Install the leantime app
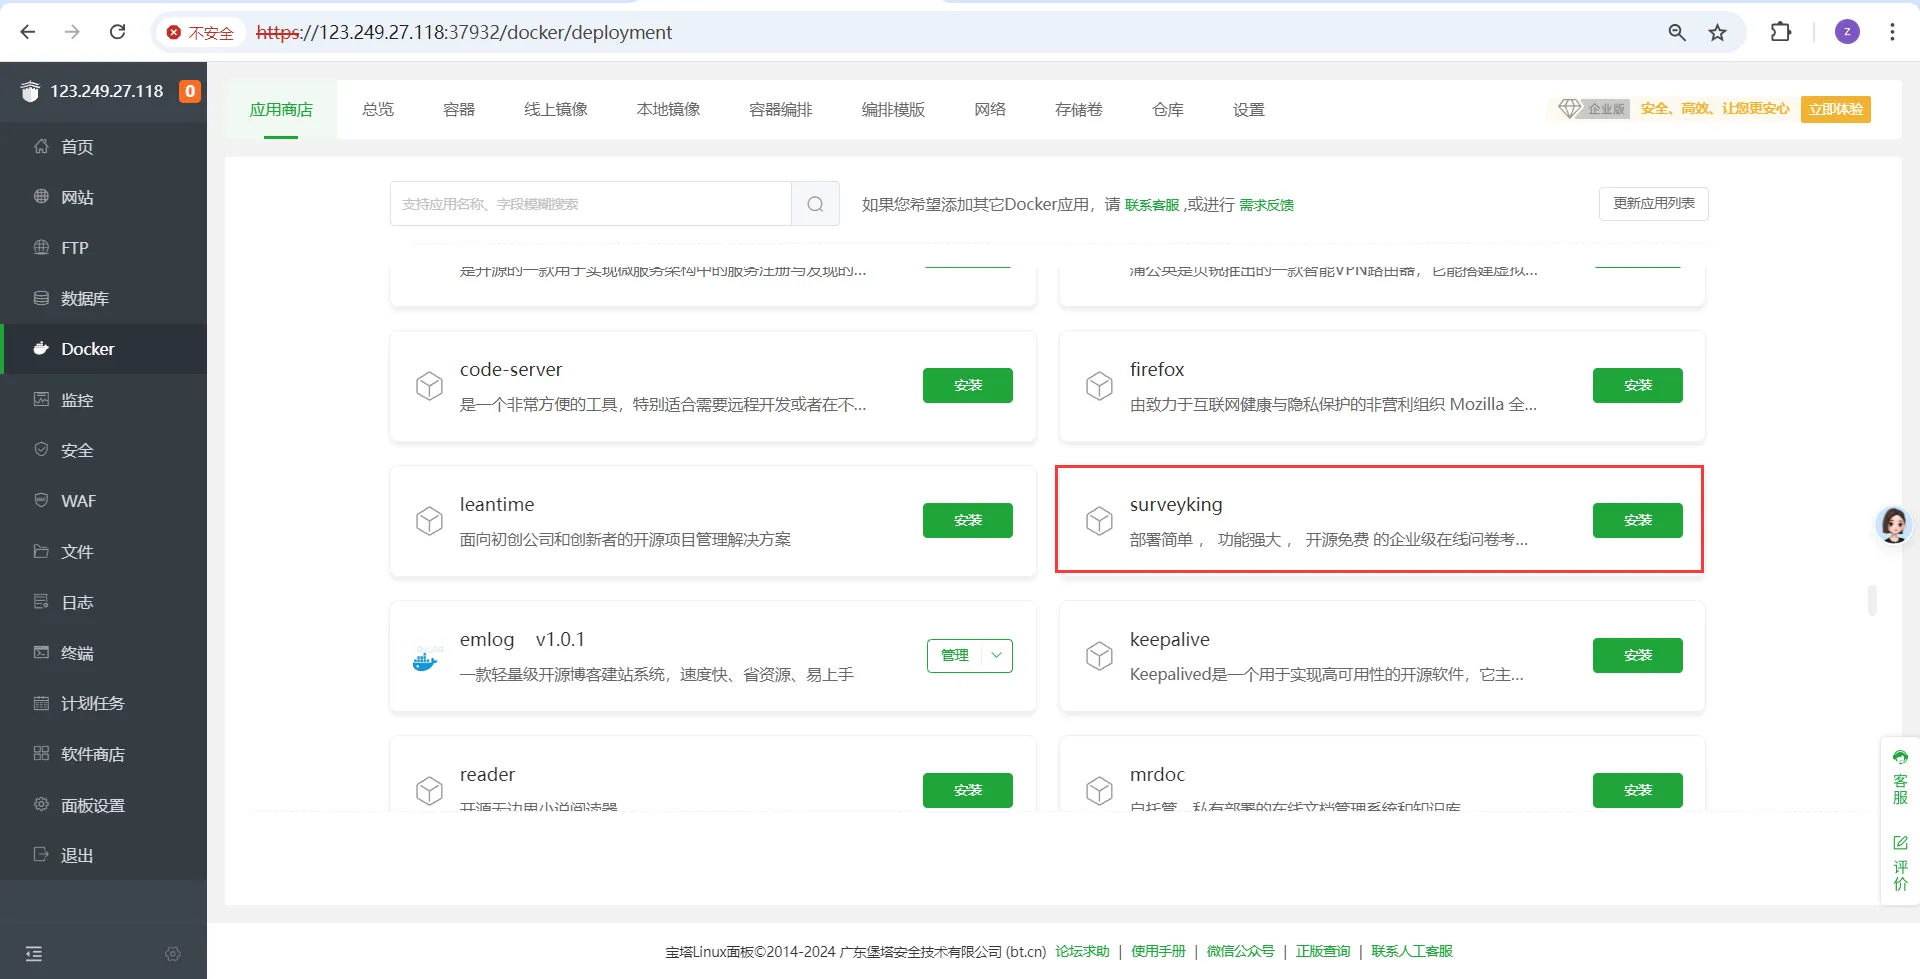The image size is (1920, 979). [x=968, y=521]
